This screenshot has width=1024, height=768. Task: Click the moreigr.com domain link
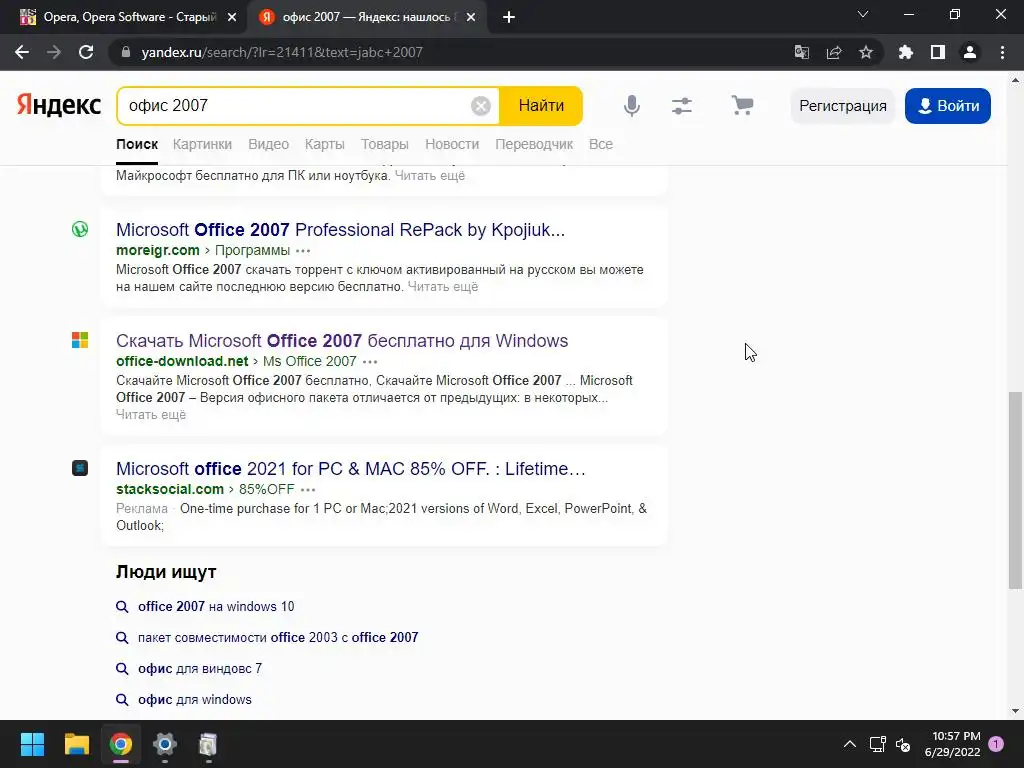[x=157, y=251]
